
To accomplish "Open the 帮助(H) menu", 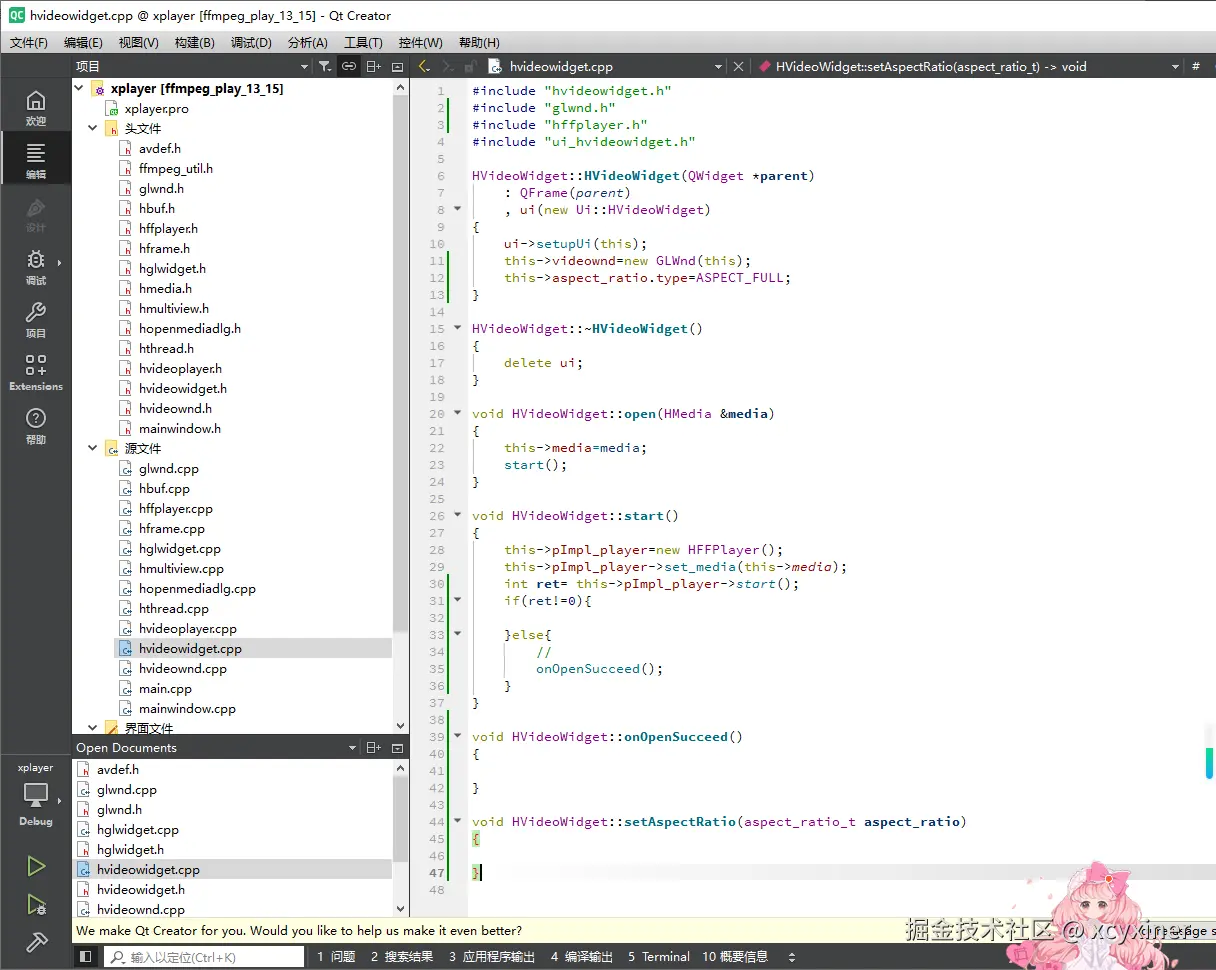I will pos(479,43).
